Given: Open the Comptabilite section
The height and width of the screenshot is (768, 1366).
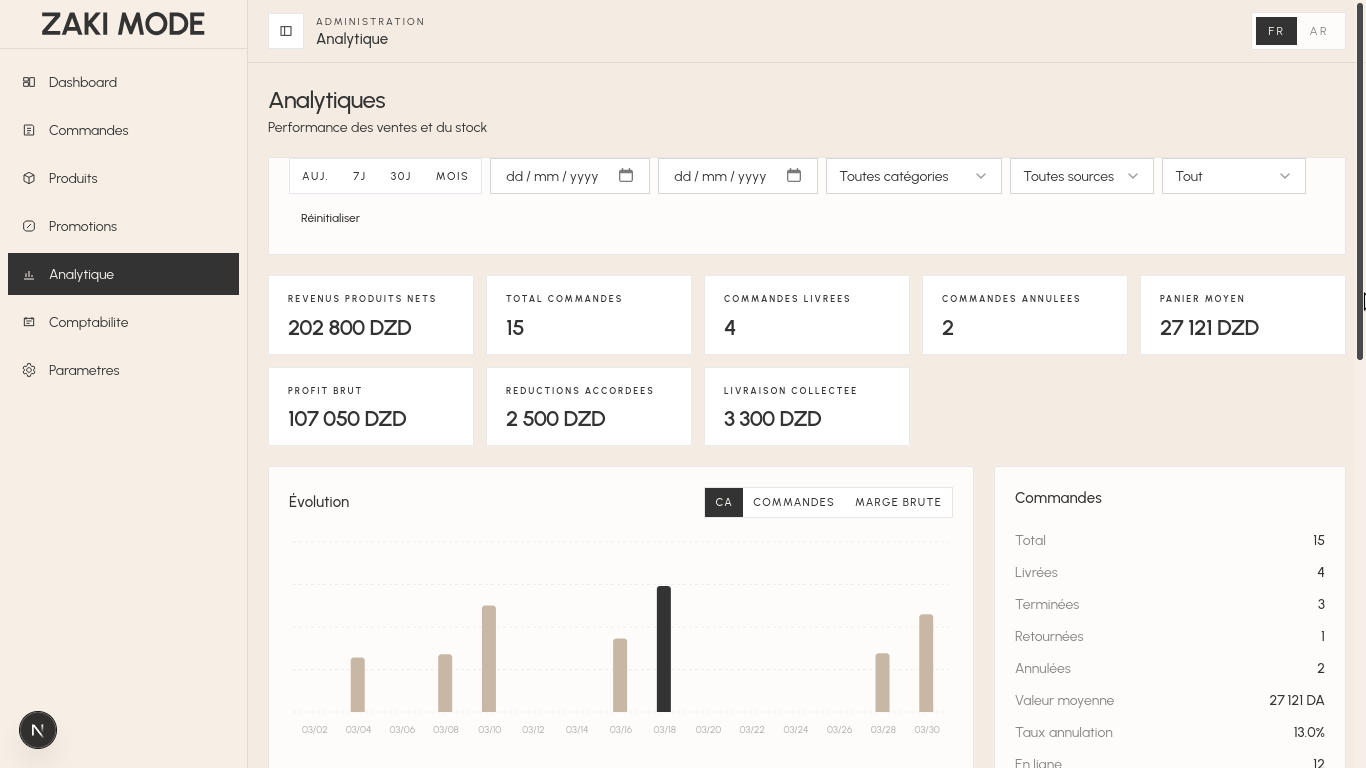Looking at the screenshot, I should (88, 322).
